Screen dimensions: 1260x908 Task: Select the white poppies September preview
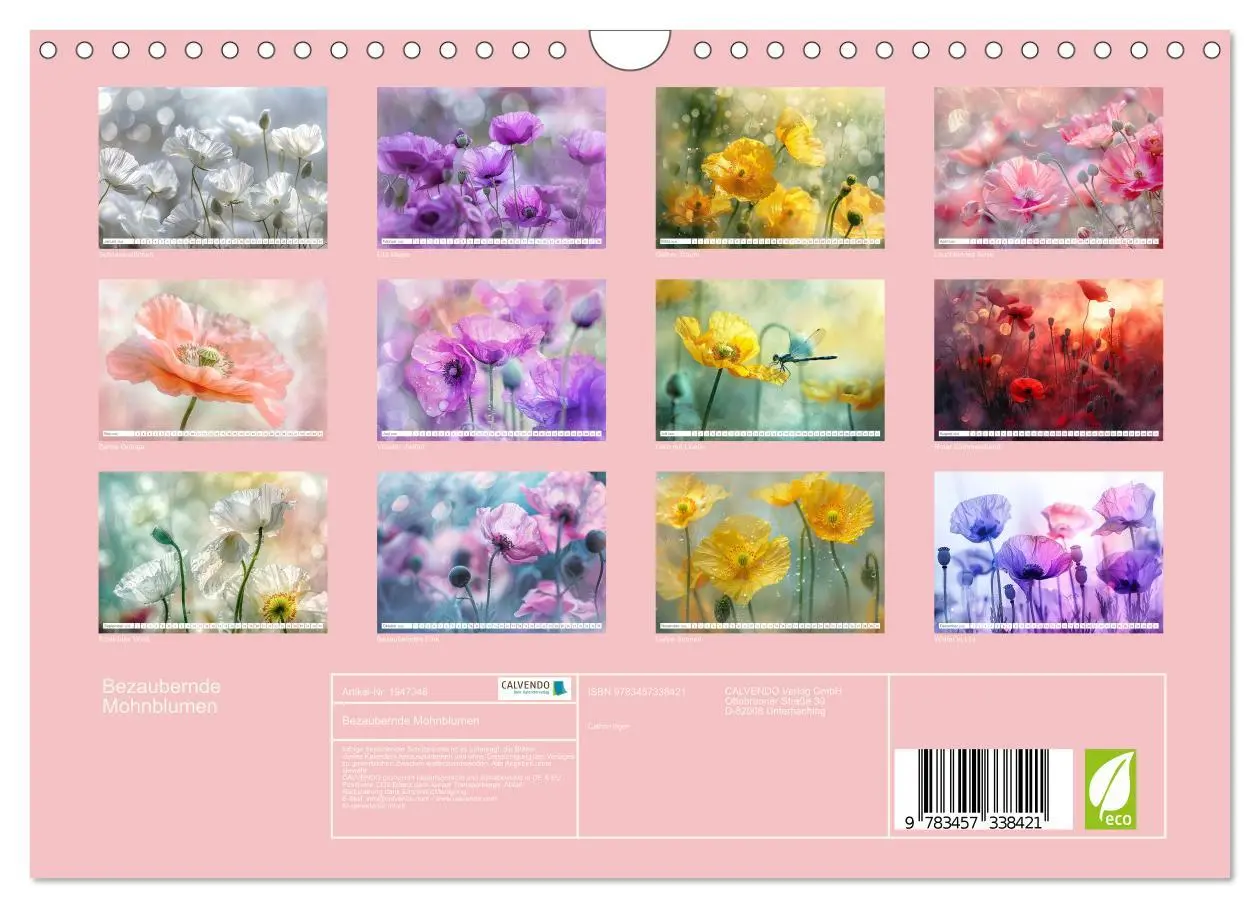(x=210, y=550)
